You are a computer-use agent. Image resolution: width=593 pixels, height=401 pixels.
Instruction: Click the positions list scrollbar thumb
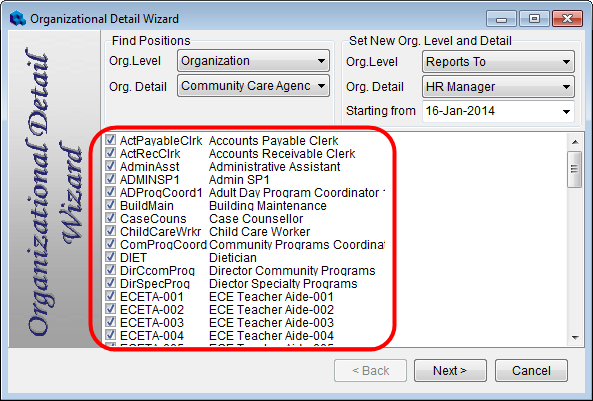pos(575,169)
